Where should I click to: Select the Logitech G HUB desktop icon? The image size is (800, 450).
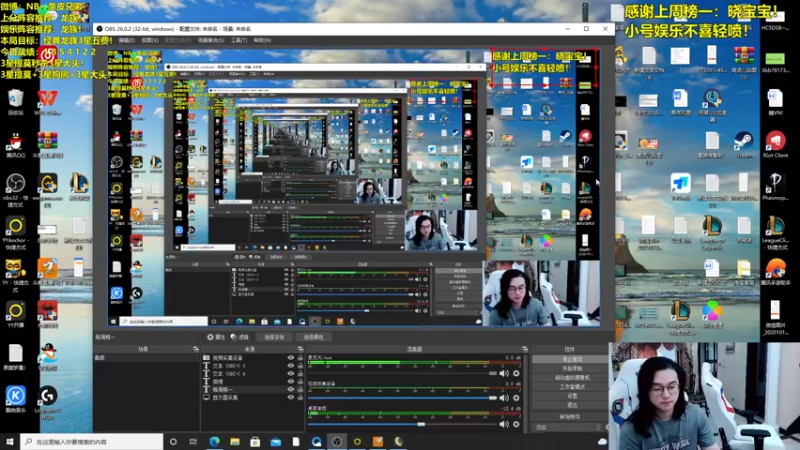coord(47,403)
